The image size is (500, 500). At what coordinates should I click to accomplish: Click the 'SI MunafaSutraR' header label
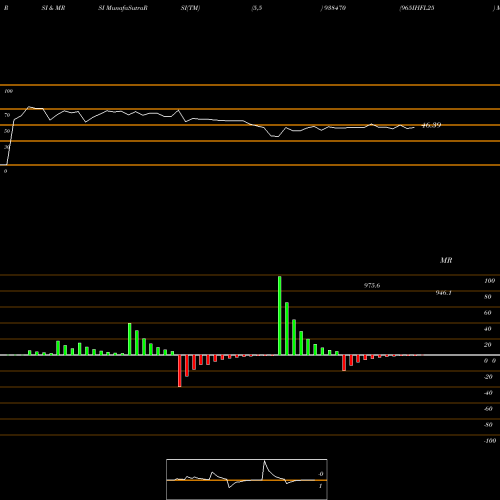point(123,8)
